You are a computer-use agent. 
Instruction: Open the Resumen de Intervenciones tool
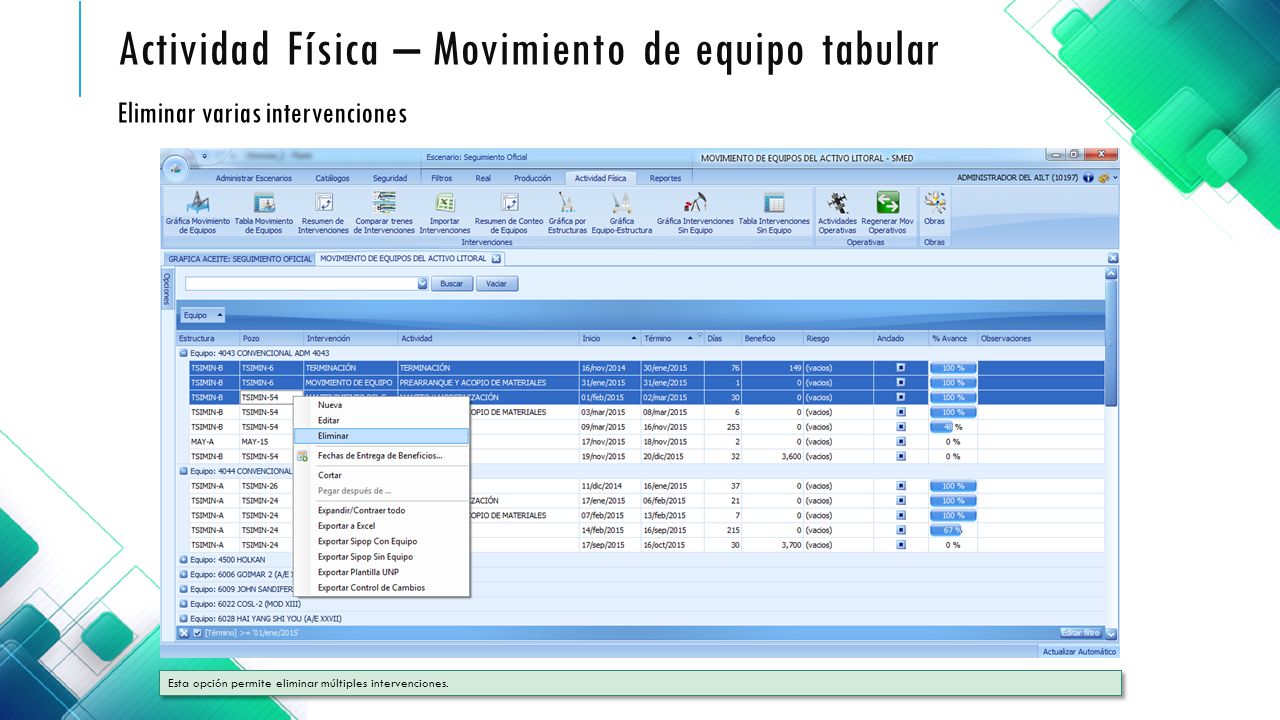coord(323,212)
